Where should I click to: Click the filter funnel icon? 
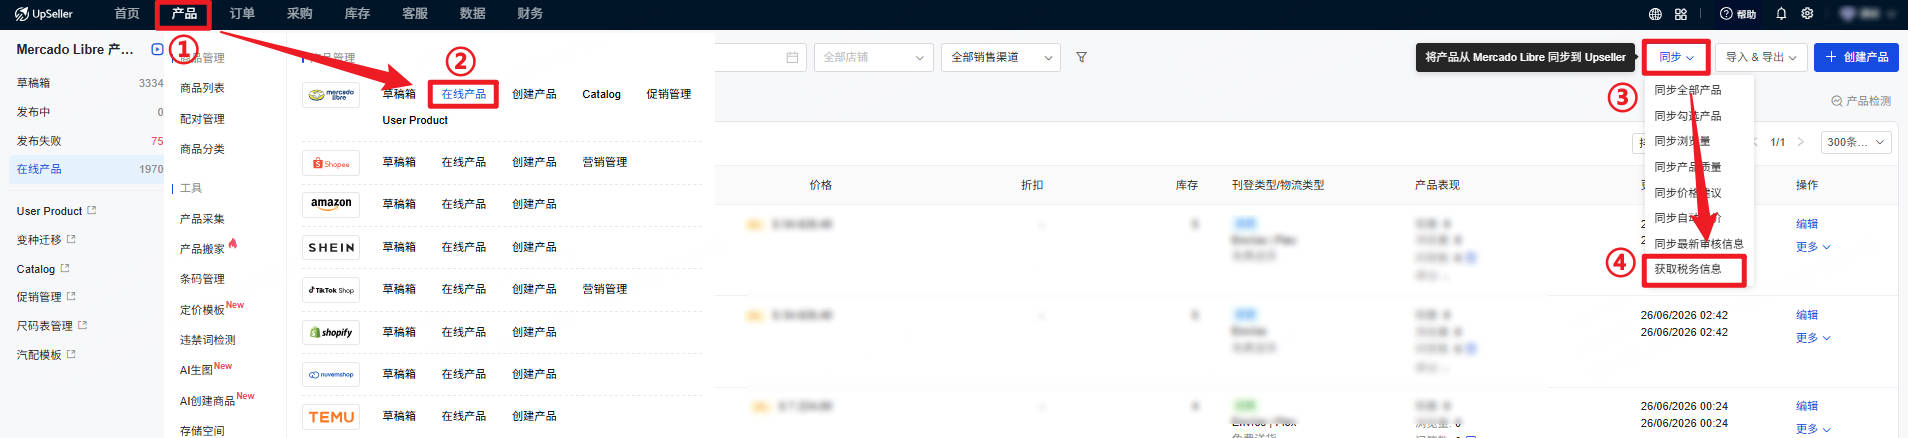click(1081, 57)
